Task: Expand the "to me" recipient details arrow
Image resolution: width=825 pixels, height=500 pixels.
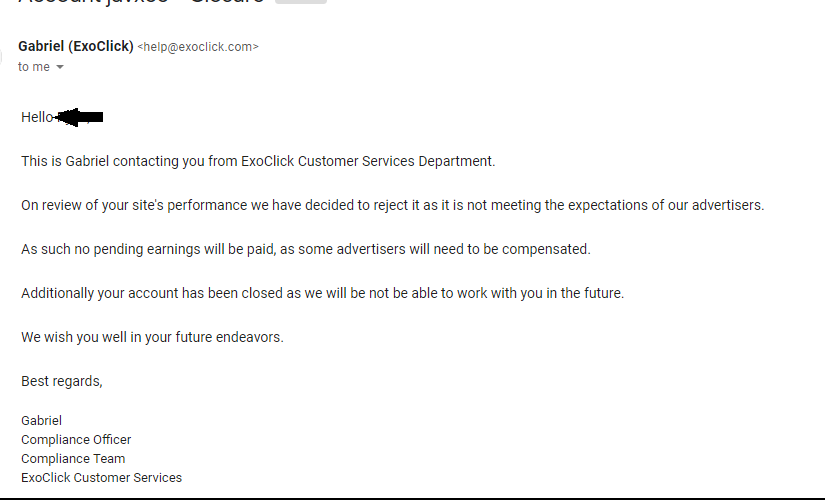Action: coord(59,67)
